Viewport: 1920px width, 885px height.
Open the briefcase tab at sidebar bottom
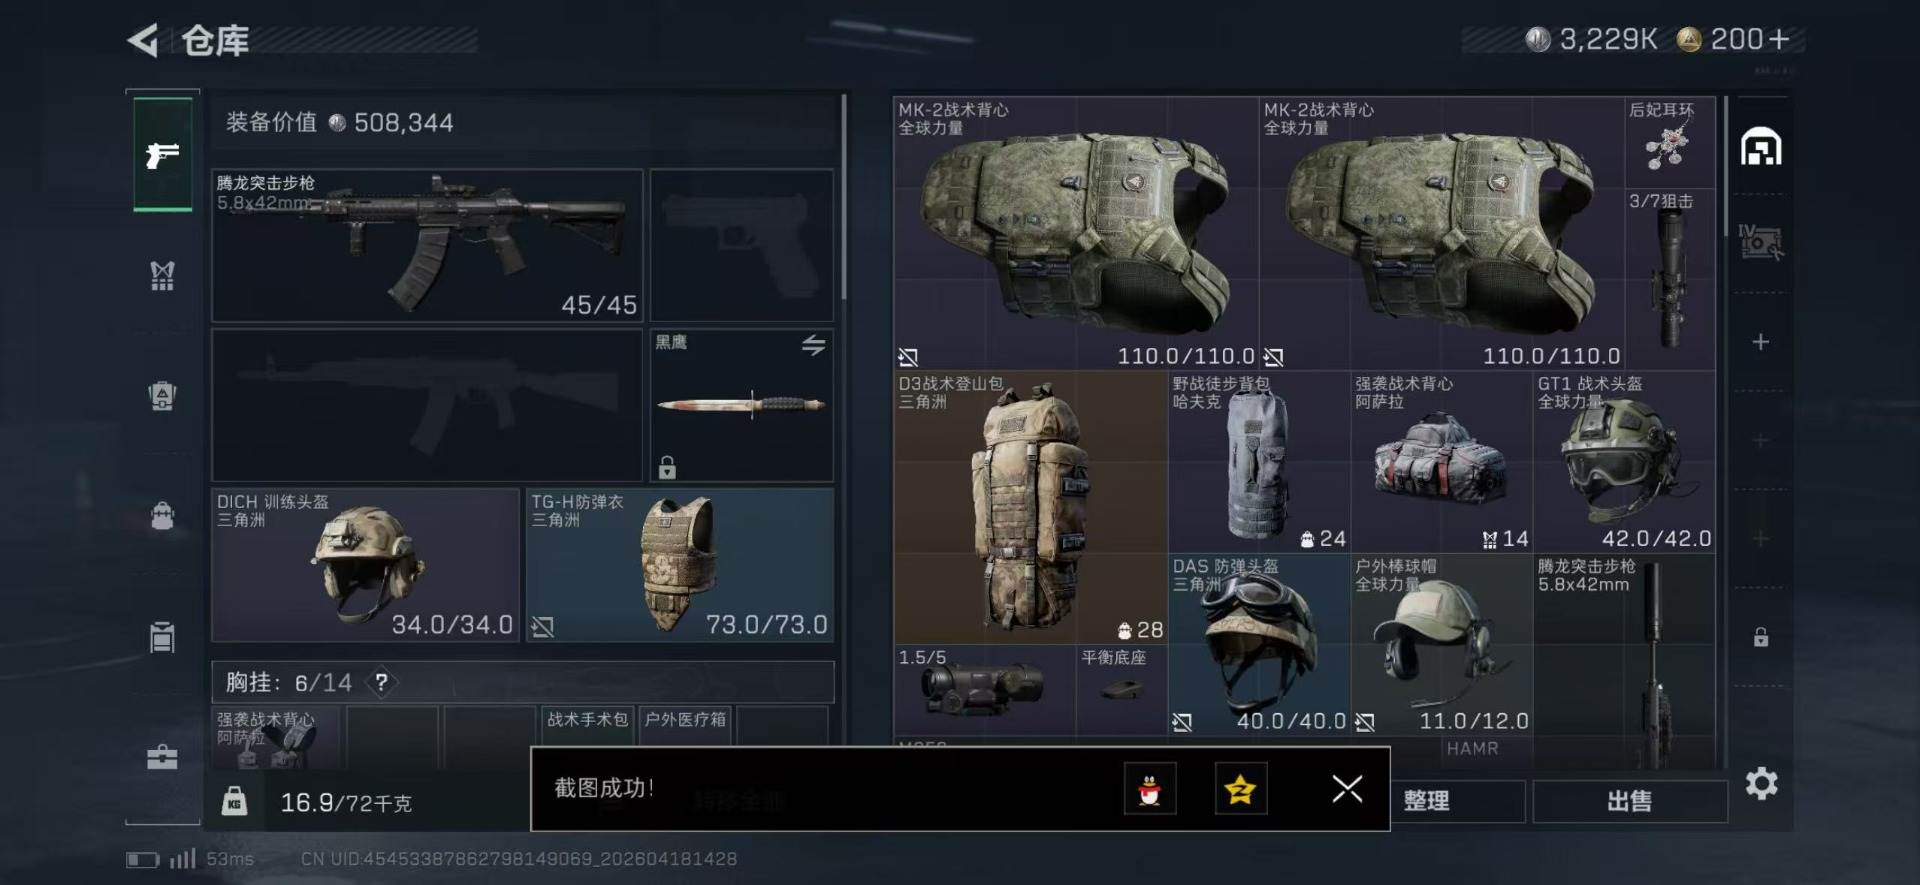tap(162, 757)
